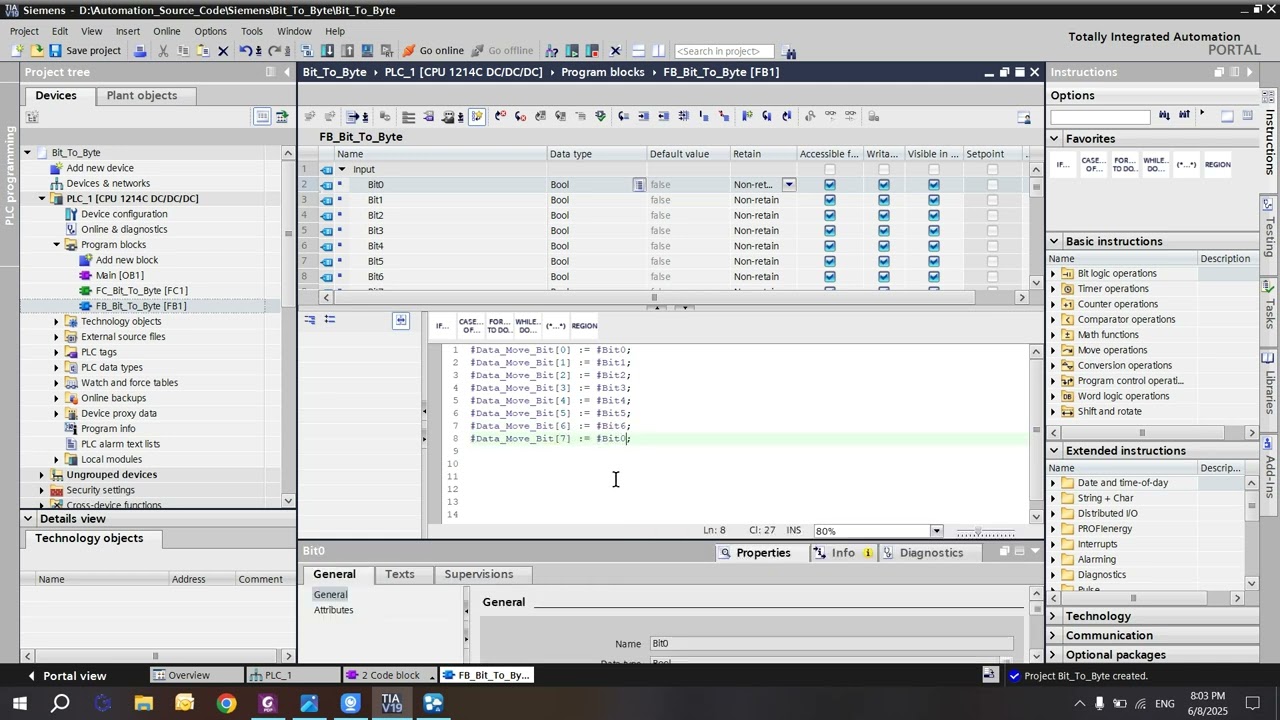Click the CASE OF favorite instruction icon
Image resolution: width=1280 pixels, height=720 pixels.
[470, 326]
